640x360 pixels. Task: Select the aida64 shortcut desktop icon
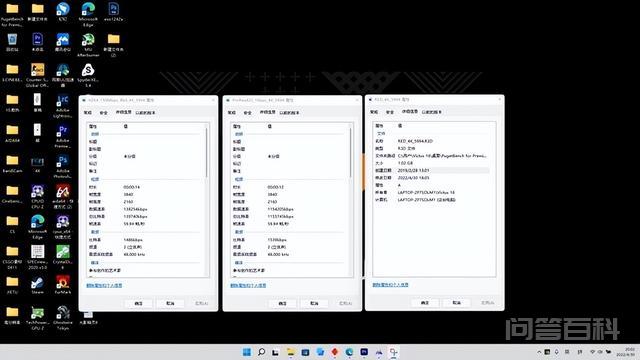pos(62,197)
